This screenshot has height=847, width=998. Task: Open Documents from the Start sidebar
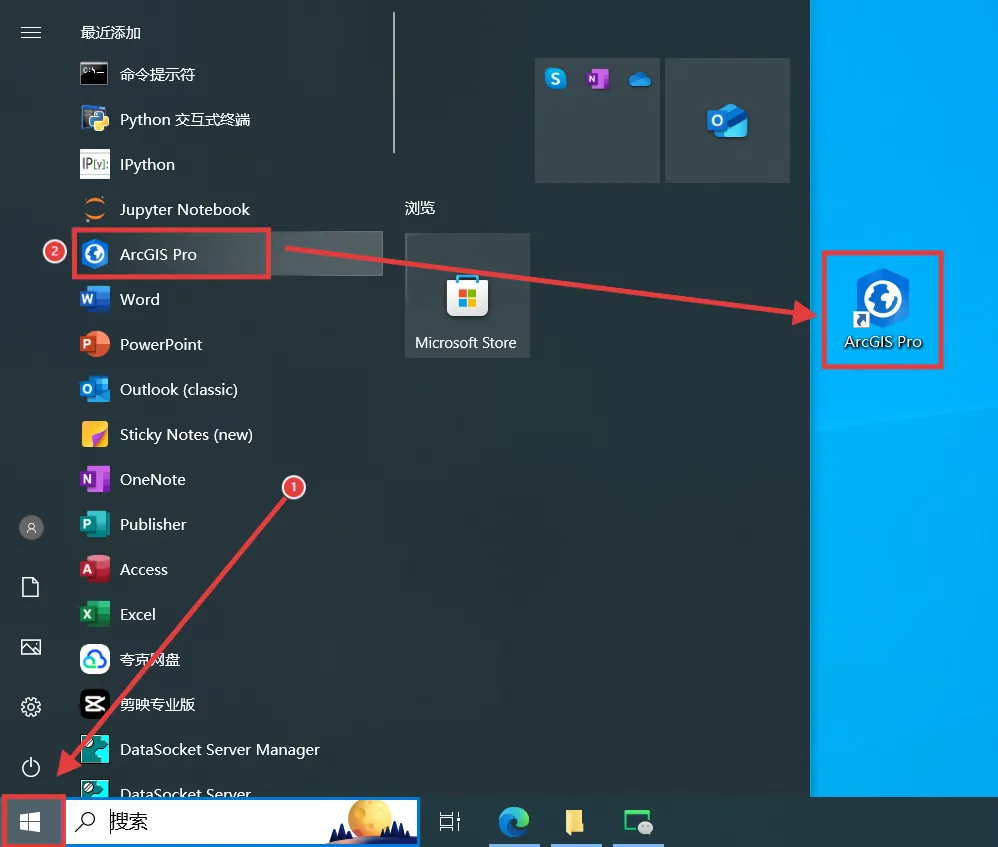pos(31,587)
